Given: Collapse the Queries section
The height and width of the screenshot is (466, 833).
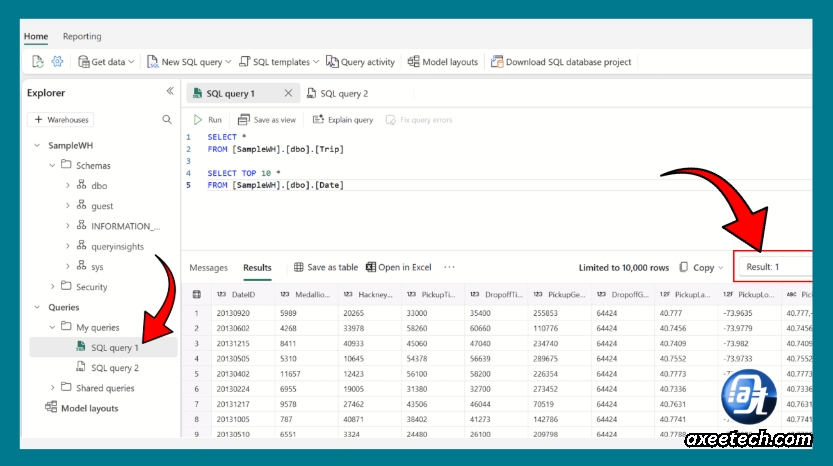Looking at the screenshot, I should pyautogui.click(x=37, y=307).
